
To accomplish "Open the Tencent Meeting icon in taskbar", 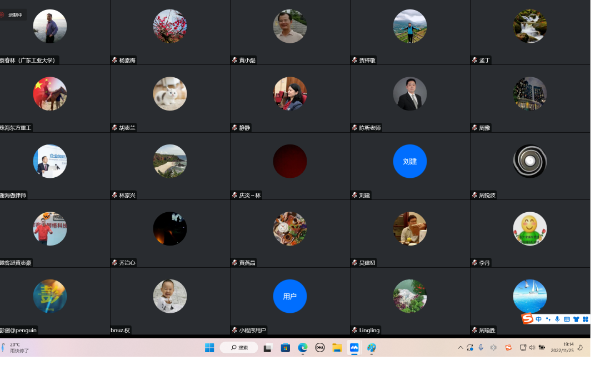I will (x=354, y=347).
